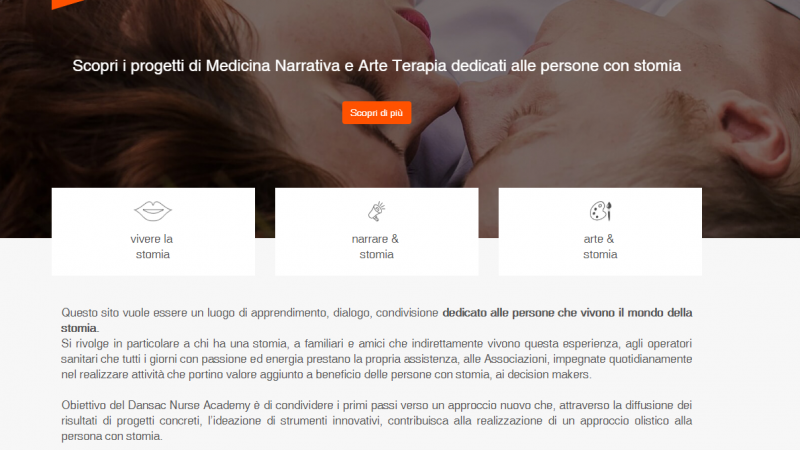
Task: Click the last line persona con stomia
Action: [x=112, y=436]
